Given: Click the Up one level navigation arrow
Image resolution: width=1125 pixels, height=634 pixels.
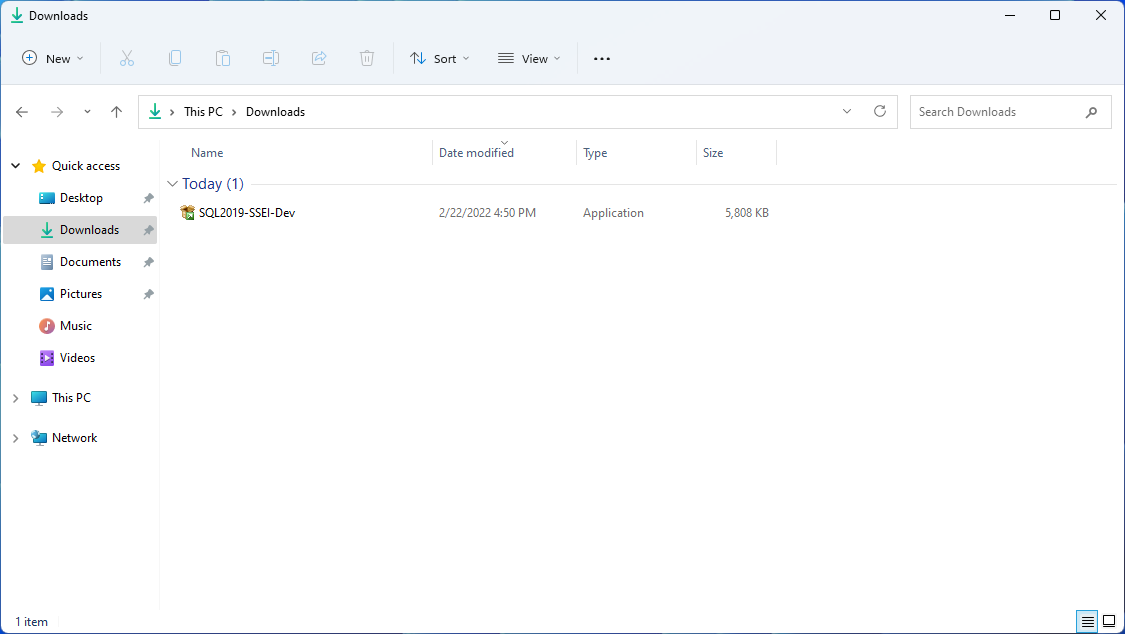Looking at the screenshot, I should tap(116, 111).
